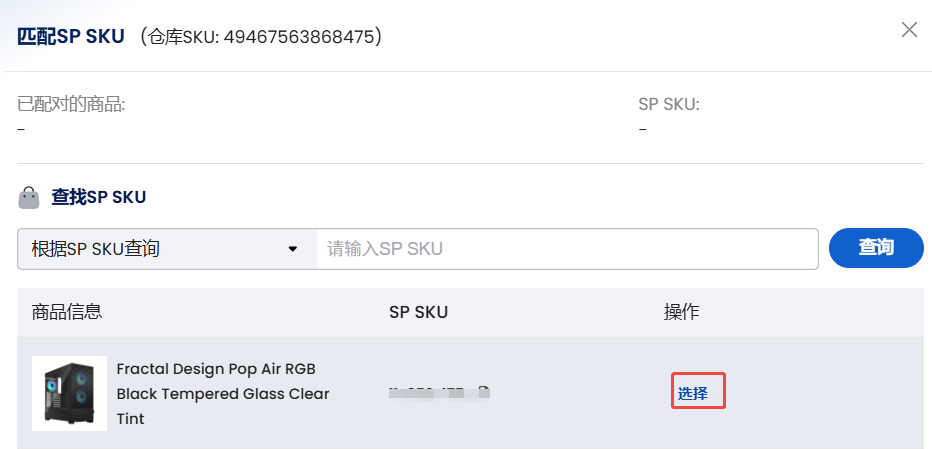
Task: Close the 匹配SP SKU dialog
Action: click(909, 30)
